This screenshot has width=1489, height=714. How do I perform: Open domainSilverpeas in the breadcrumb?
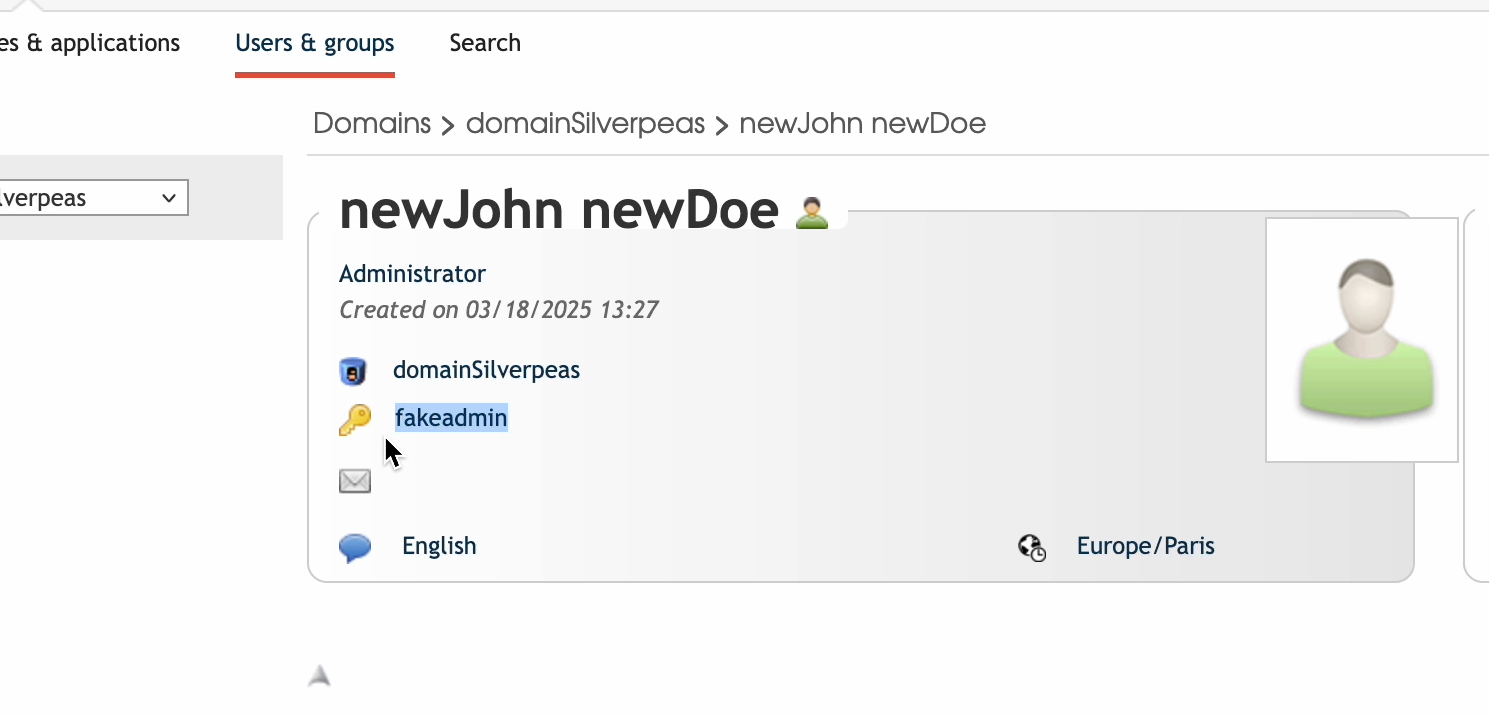coord(585,124)
